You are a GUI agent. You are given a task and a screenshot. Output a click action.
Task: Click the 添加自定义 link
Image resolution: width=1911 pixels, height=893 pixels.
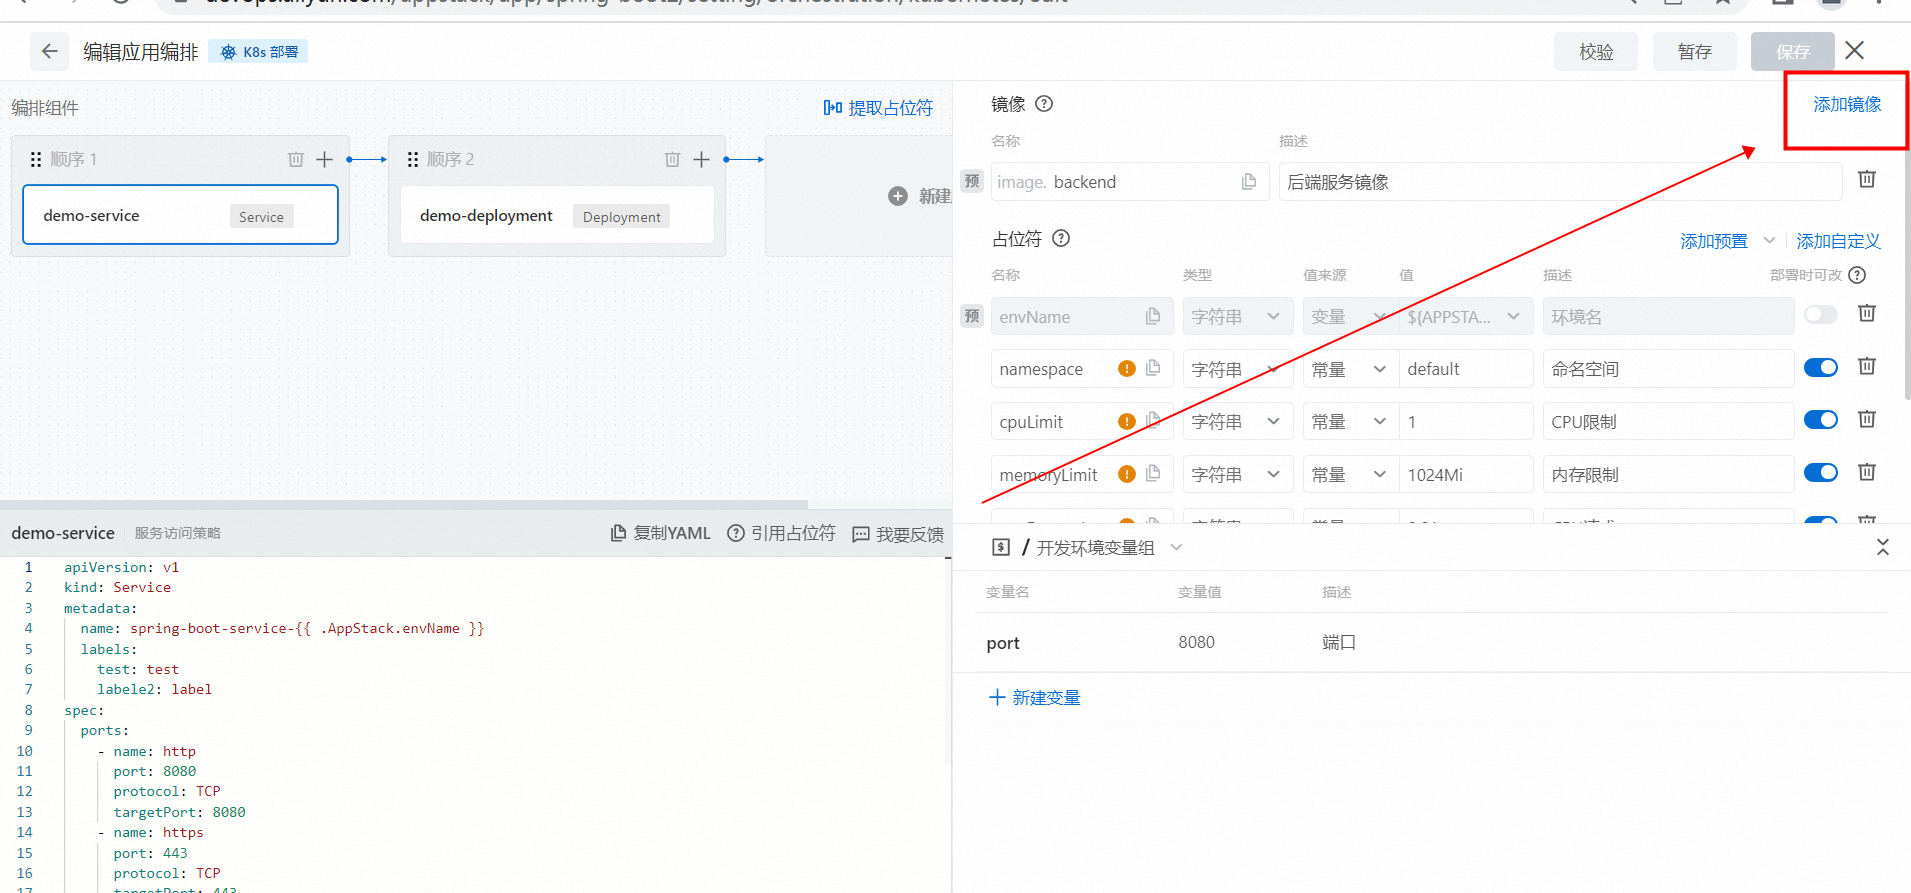tap(1838, 241)
